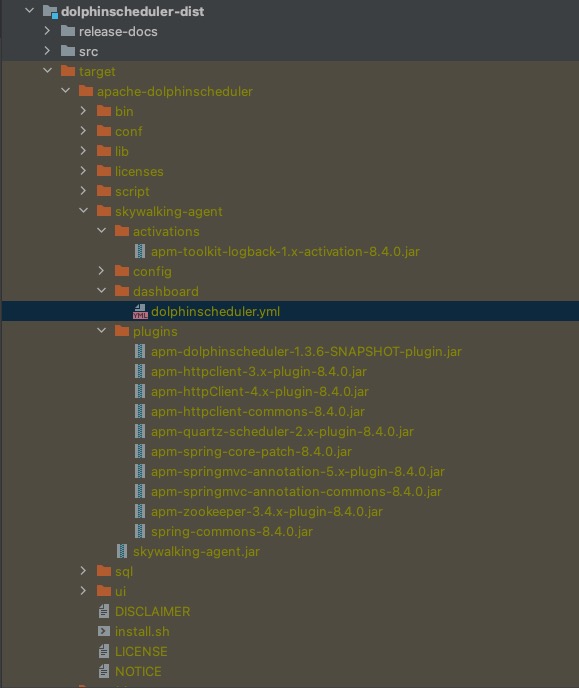Click the script folder icon
The image size is (579, 688).
tap(104, 191)
